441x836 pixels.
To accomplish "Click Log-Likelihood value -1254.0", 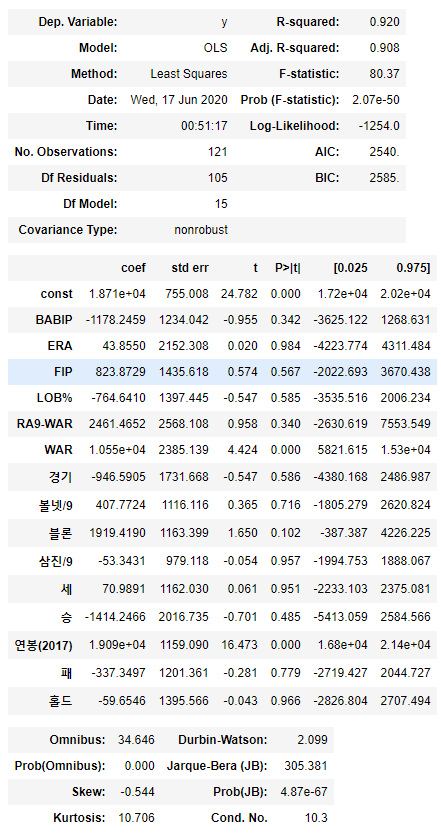I will pyautogui.click(x=379, y=126).
